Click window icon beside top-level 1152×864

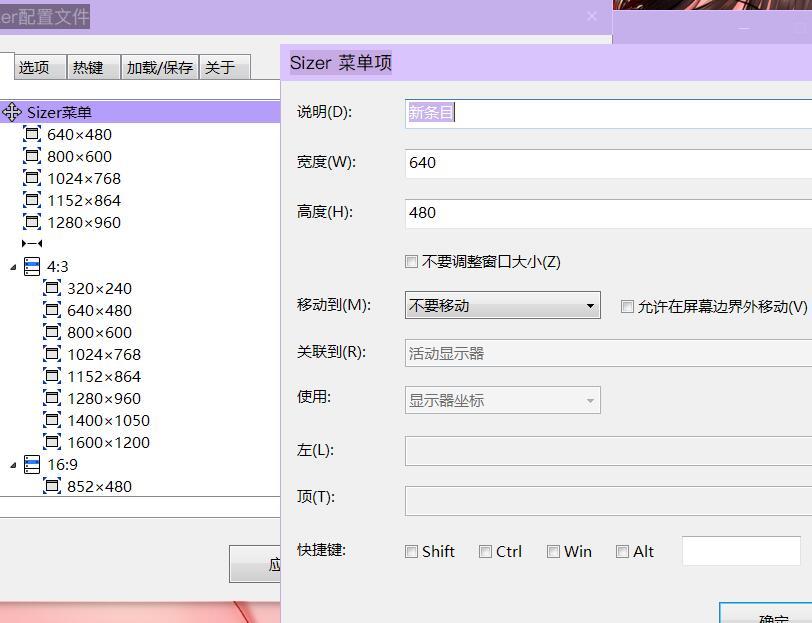click(32, 200)
